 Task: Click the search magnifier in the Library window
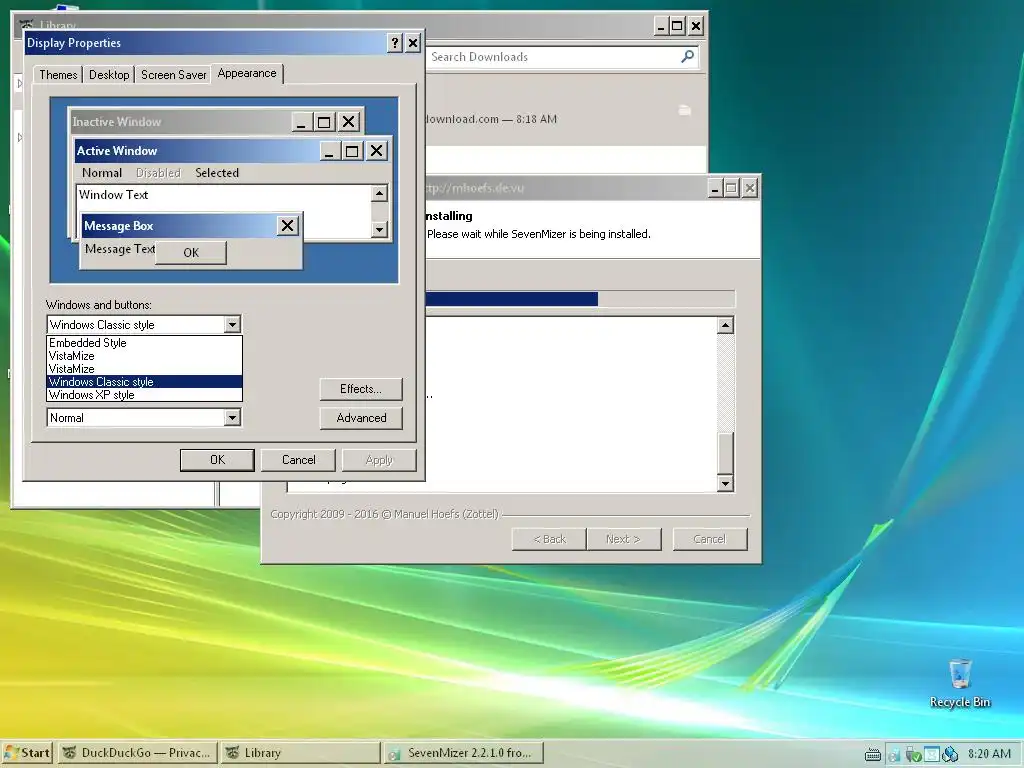(x=687, y=57)
